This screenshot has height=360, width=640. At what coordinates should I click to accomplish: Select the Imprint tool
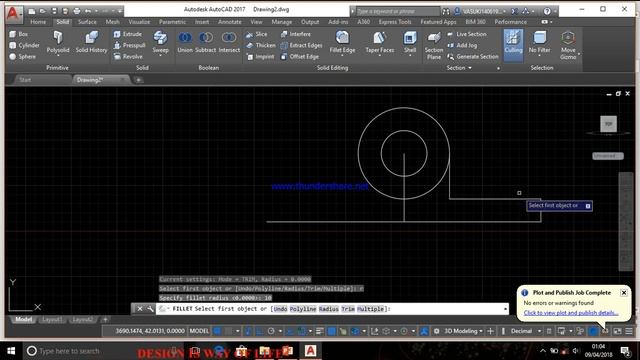pyautogui.click(x=260, y=57)
